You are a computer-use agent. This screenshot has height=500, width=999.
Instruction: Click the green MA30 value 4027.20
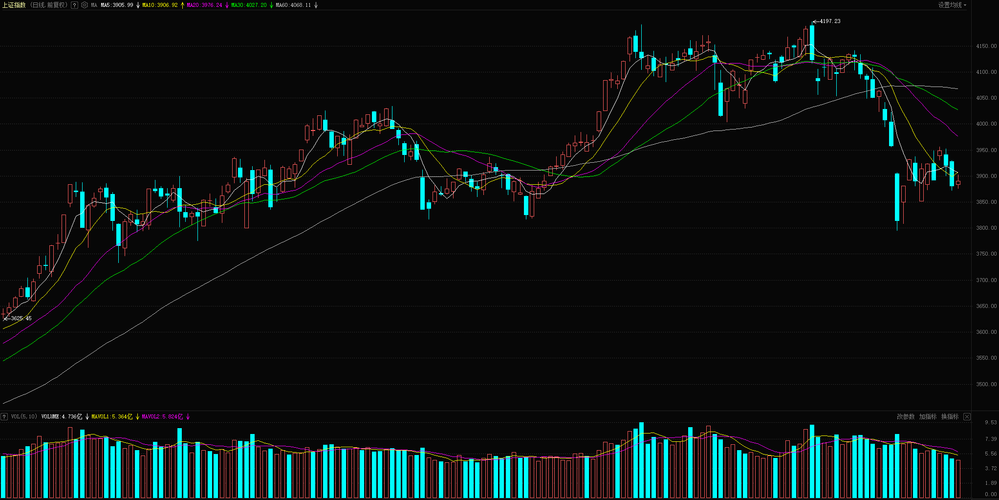coord(249,4)
